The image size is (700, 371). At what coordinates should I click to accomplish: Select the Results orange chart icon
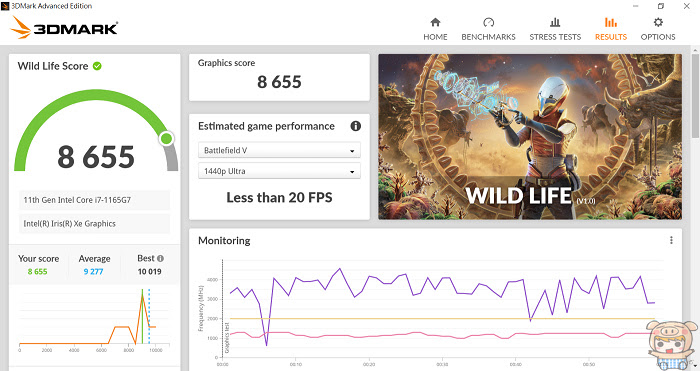coord(611,22)
